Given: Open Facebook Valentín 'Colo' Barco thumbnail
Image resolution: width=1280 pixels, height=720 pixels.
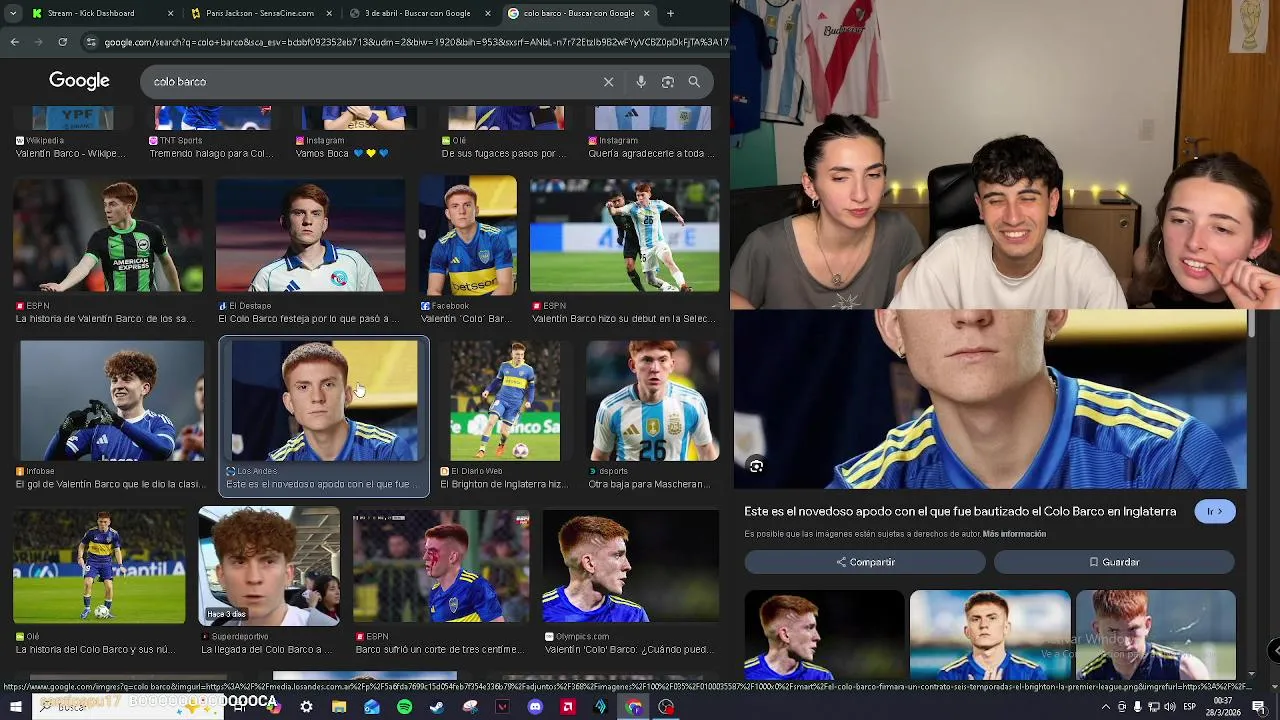Looking at the screenshot, I should tap(468, 236).
